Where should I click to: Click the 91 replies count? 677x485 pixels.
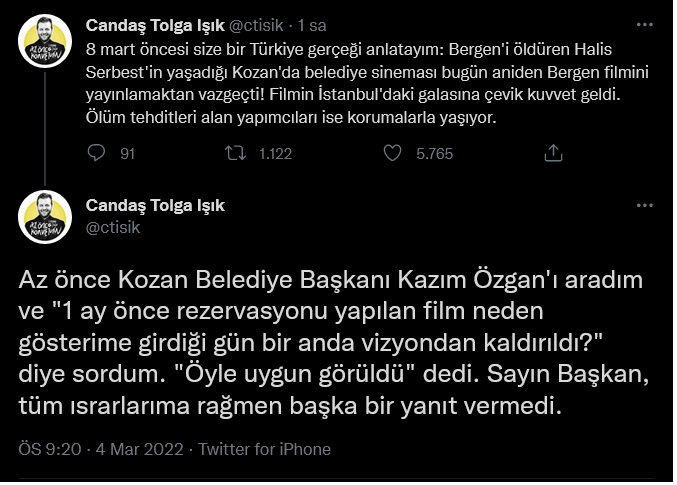pos(127,154)
